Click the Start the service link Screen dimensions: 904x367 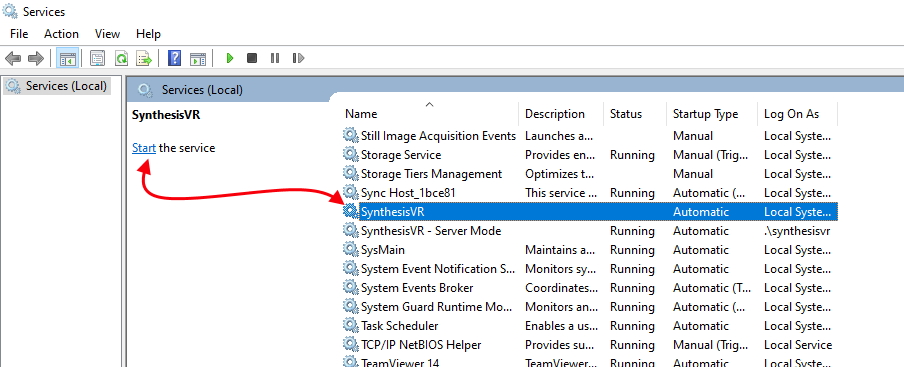[144, 147]
